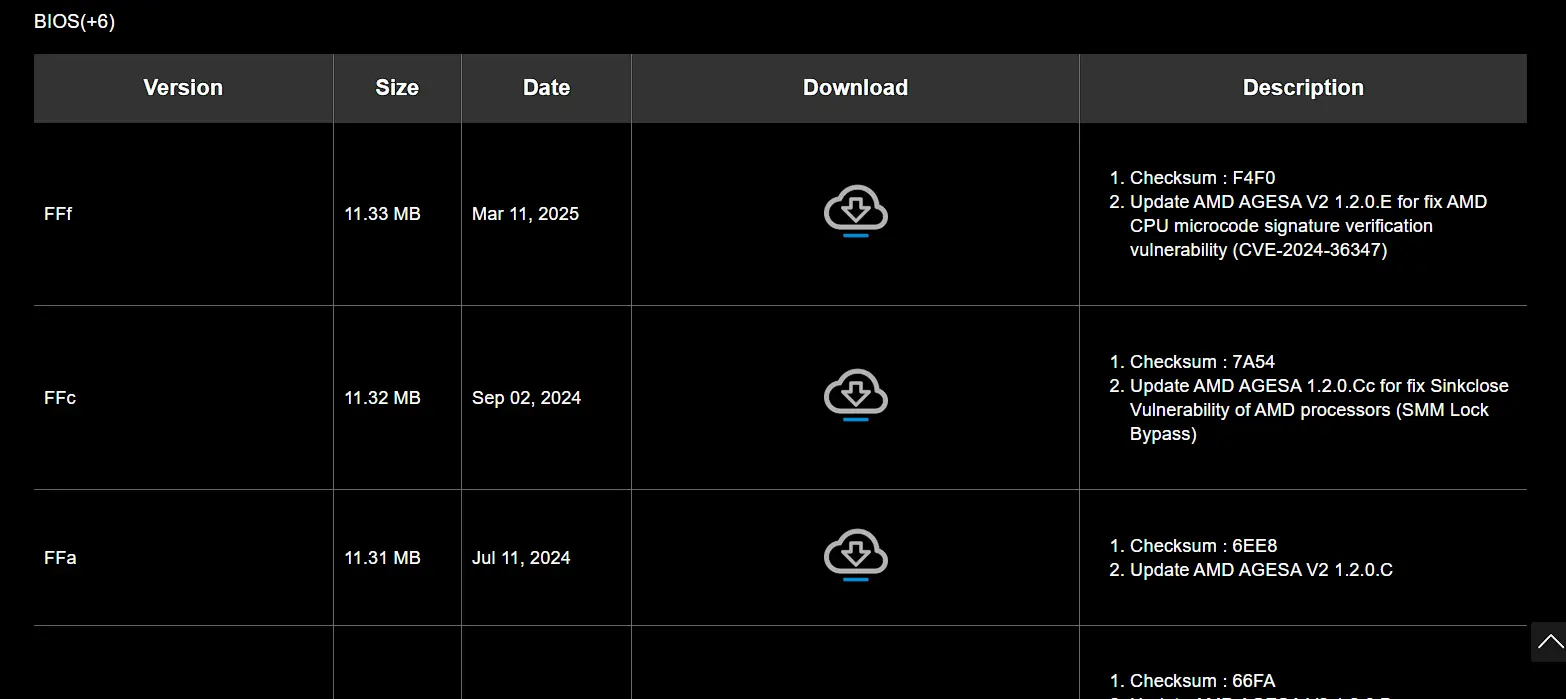Download the FFa BIOS version
Image resolution: width=1566 pixels, height=699 pixels.
[856, 555]
